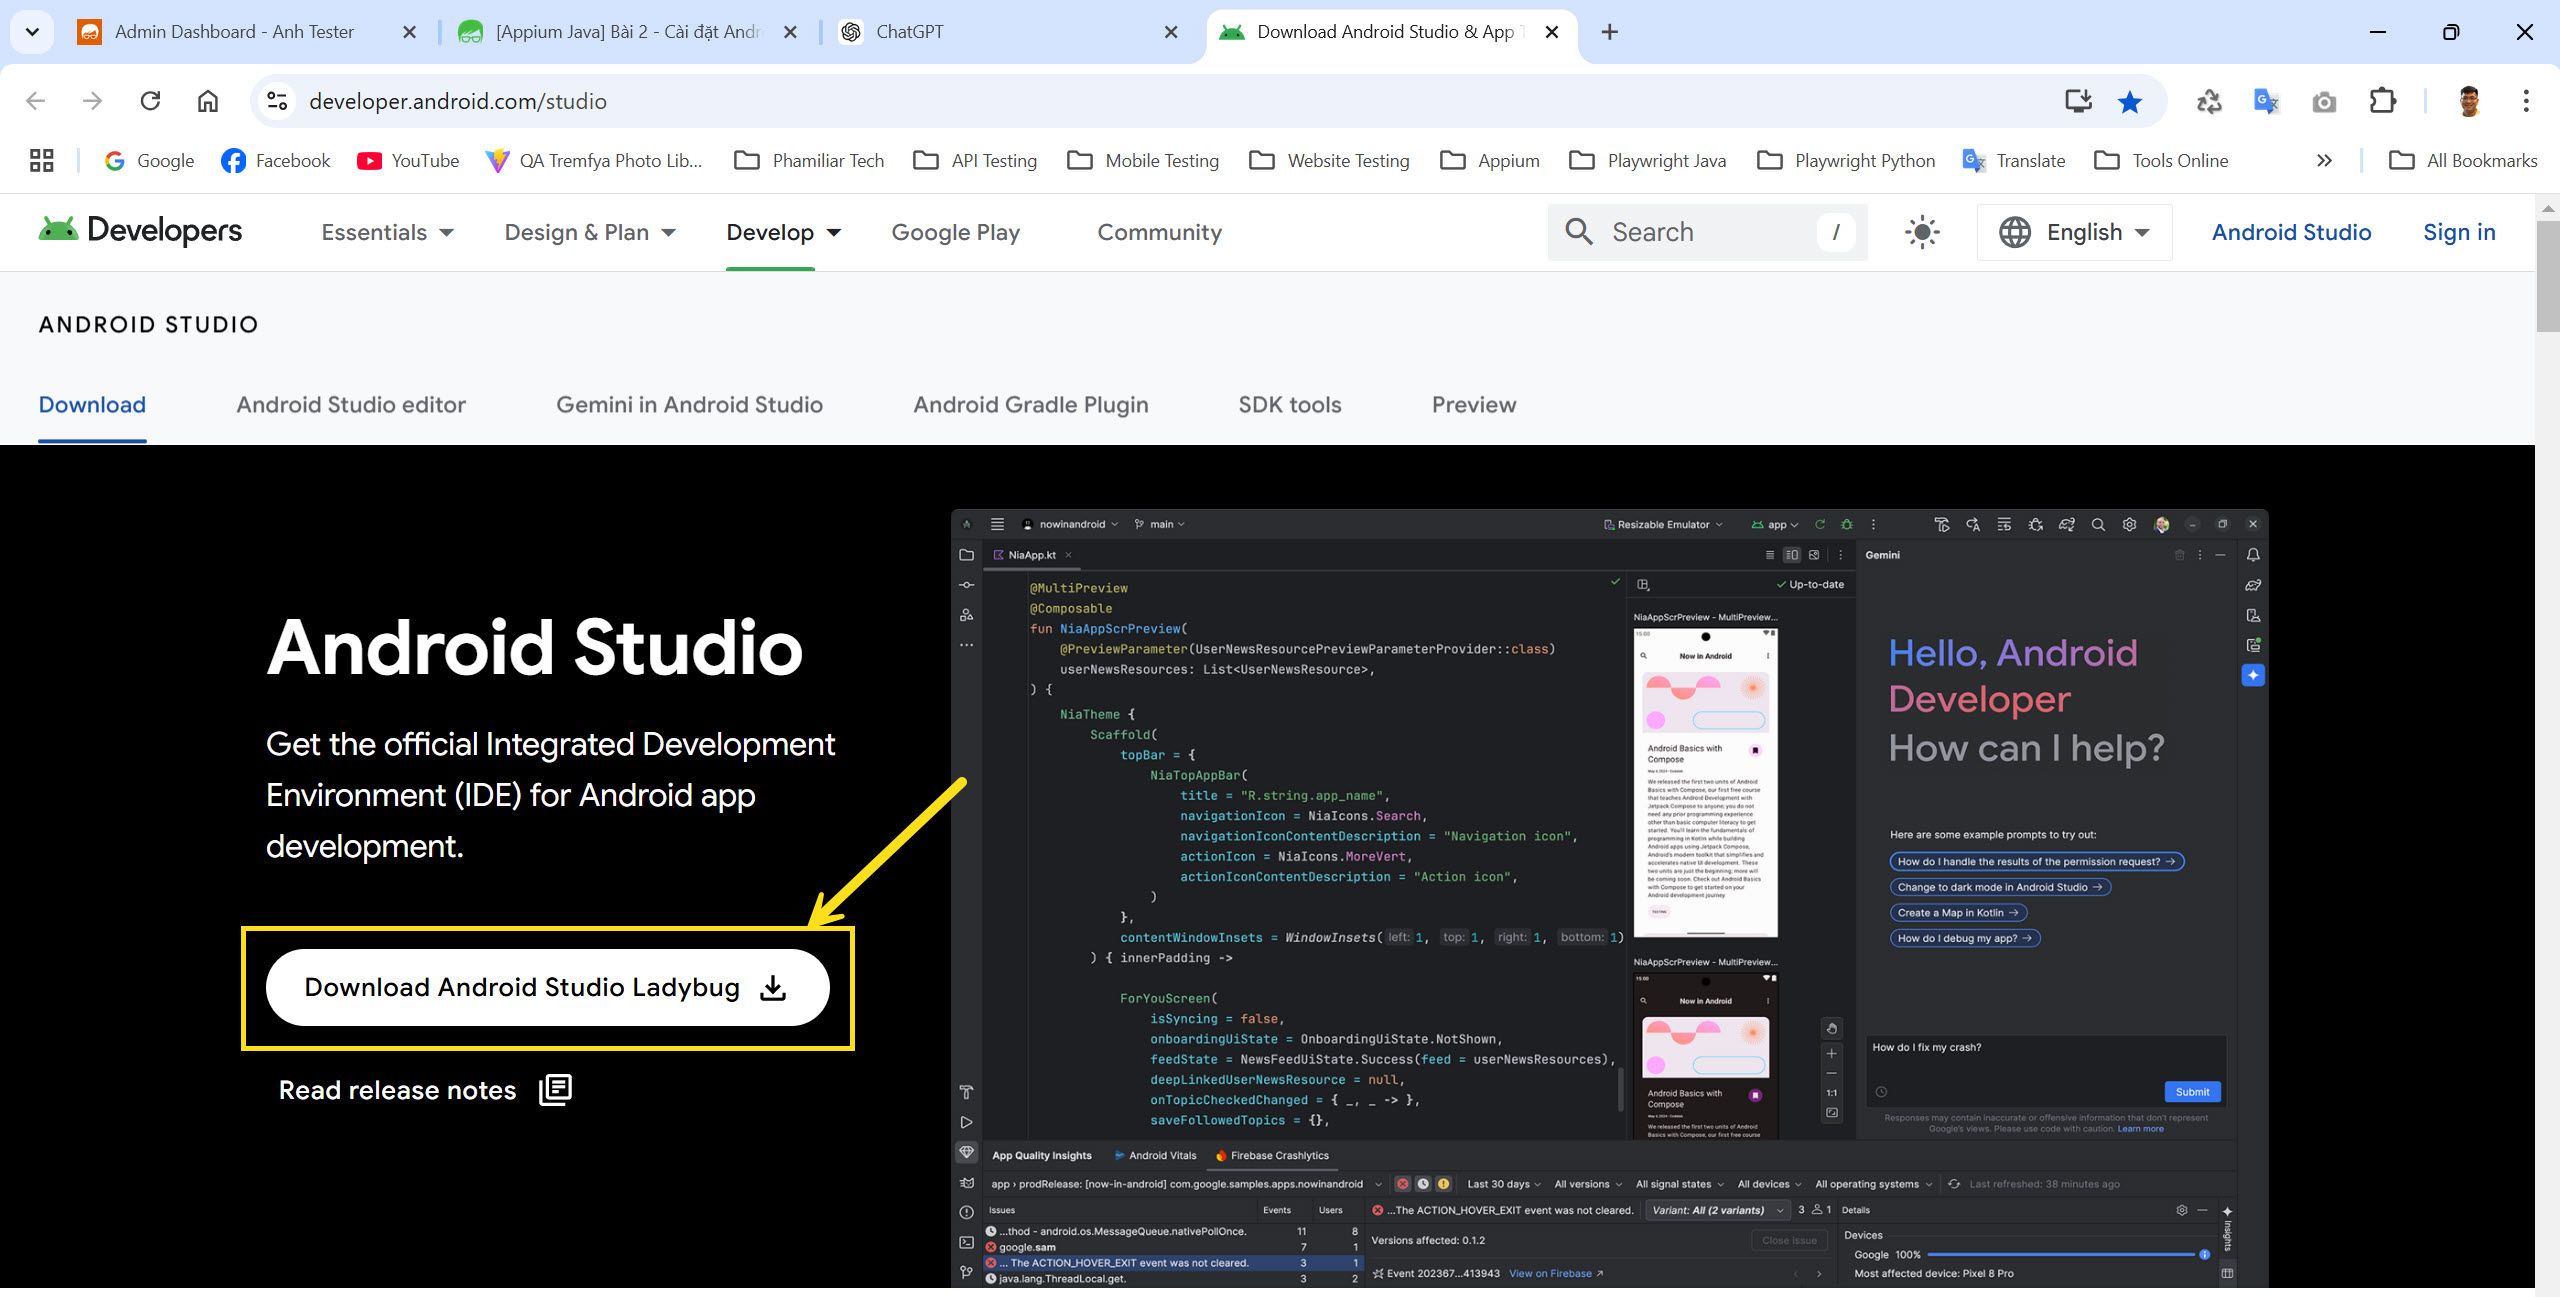Expand the Essentials navigation menu
The image size is (2560, 1297).
point(387,232)
